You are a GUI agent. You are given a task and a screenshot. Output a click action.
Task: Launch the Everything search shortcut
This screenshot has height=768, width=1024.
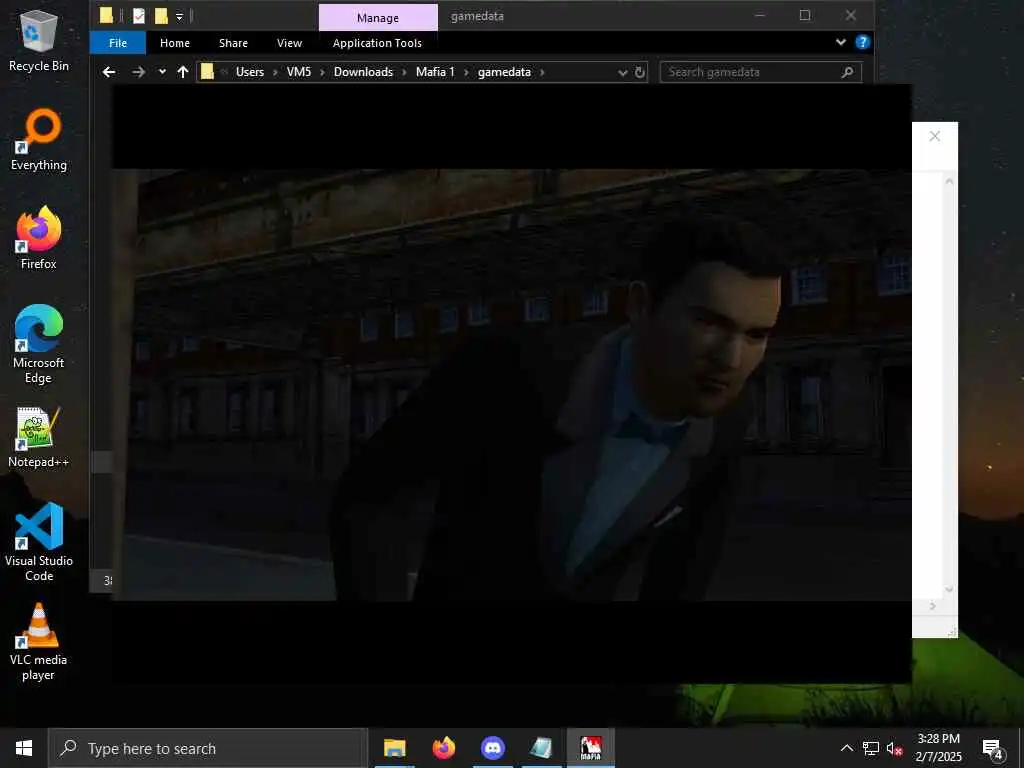pos(39,140)
